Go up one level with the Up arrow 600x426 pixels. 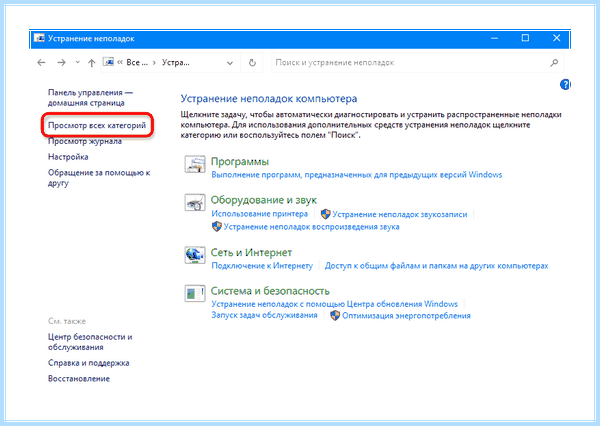(91, 63)
